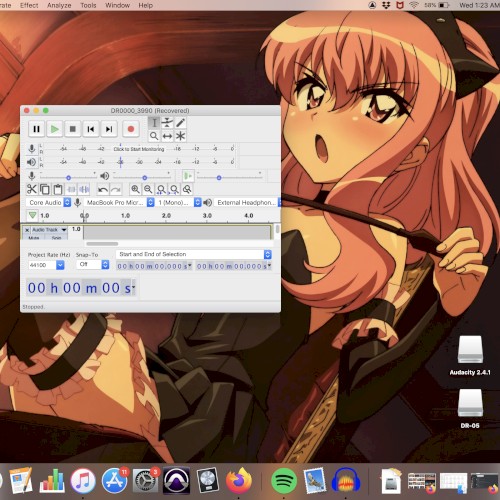Viewport: 500px width, 500px height.
Task: Skip to start of project
Action: click(x=90, y=129)
